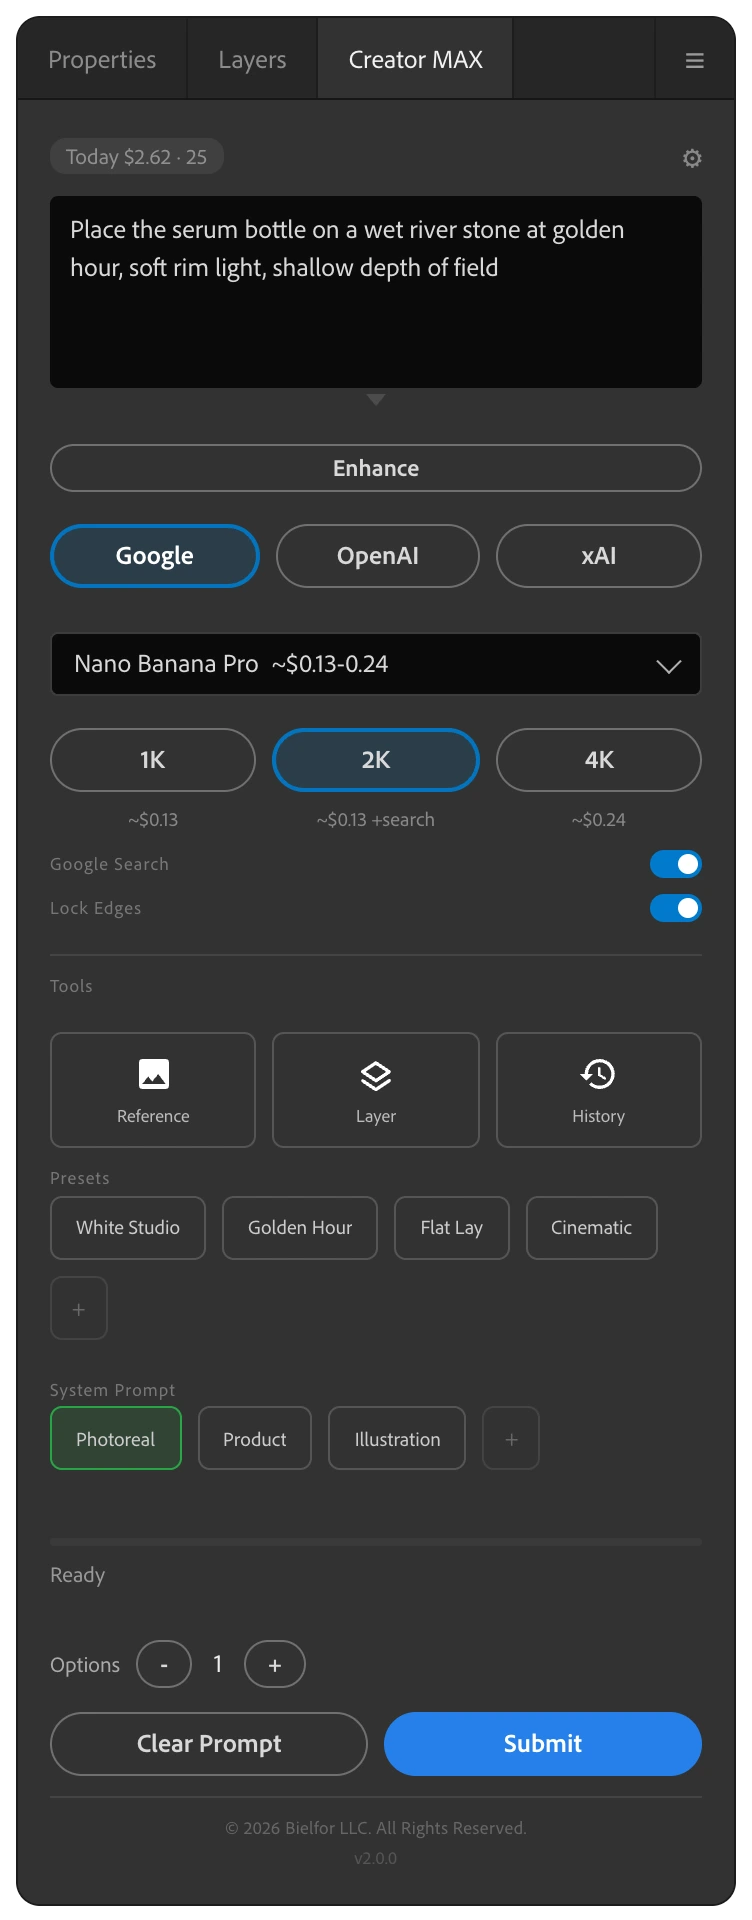
Task: Select the OpenAI provider
Action: pos(378,556)
